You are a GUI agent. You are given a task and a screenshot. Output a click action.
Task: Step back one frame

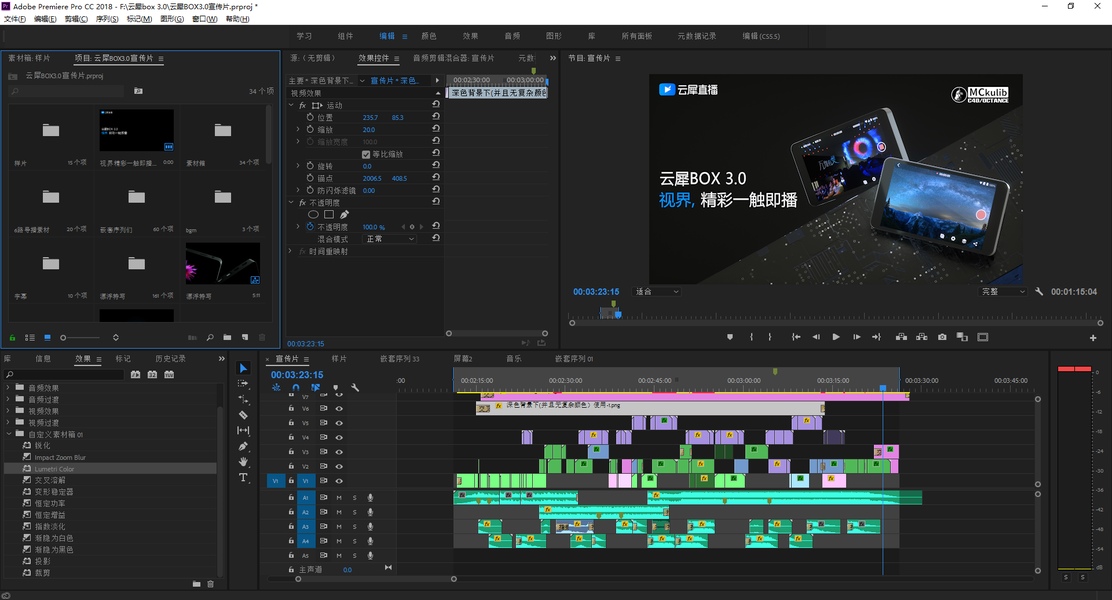click(816, 337)
